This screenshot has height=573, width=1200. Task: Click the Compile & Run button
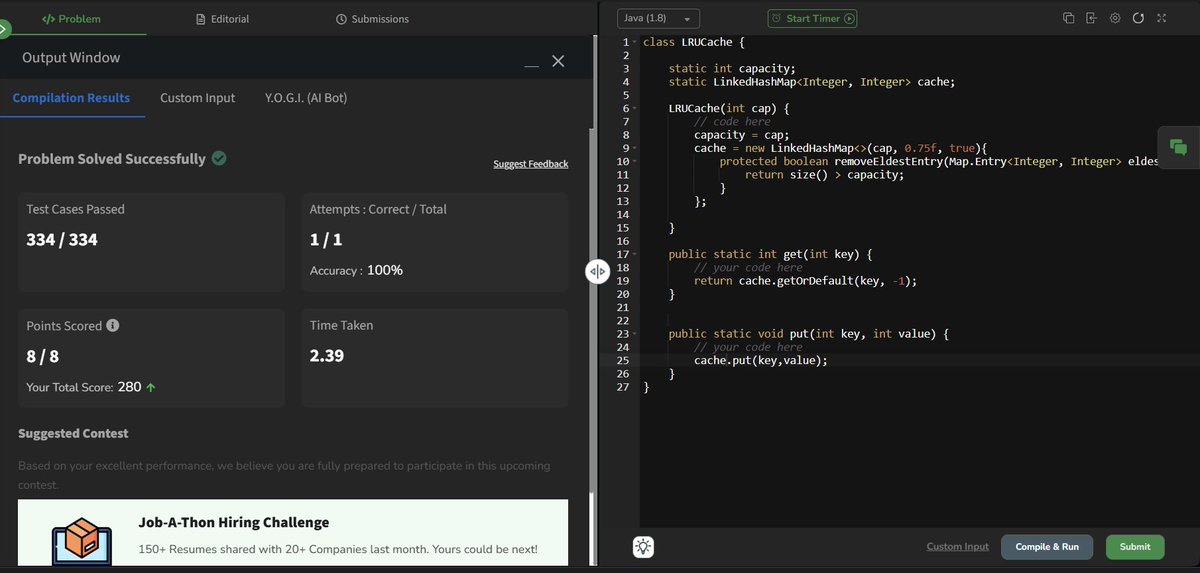[1047, 547]
